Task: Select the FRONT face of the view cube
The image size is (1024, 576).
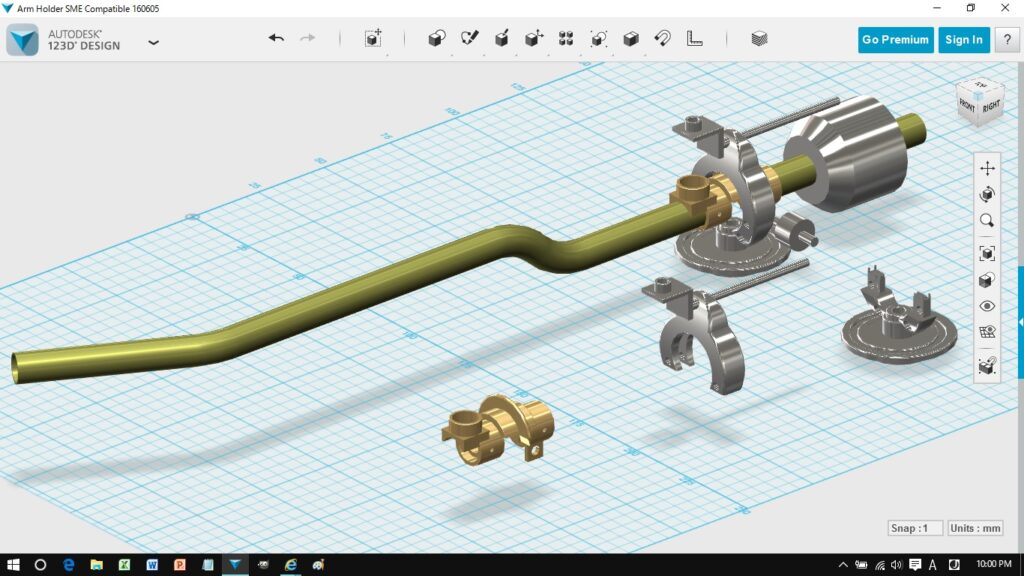Action: (x=967, y=106)
